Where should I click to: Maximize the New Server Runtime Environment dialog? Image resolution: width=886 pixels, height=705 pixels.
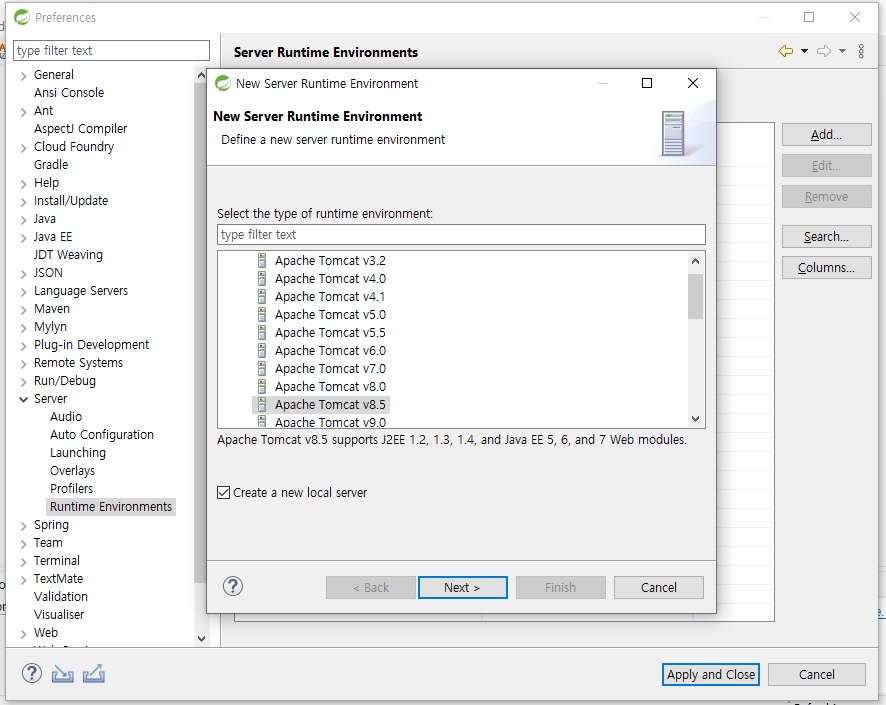[647, 83]
